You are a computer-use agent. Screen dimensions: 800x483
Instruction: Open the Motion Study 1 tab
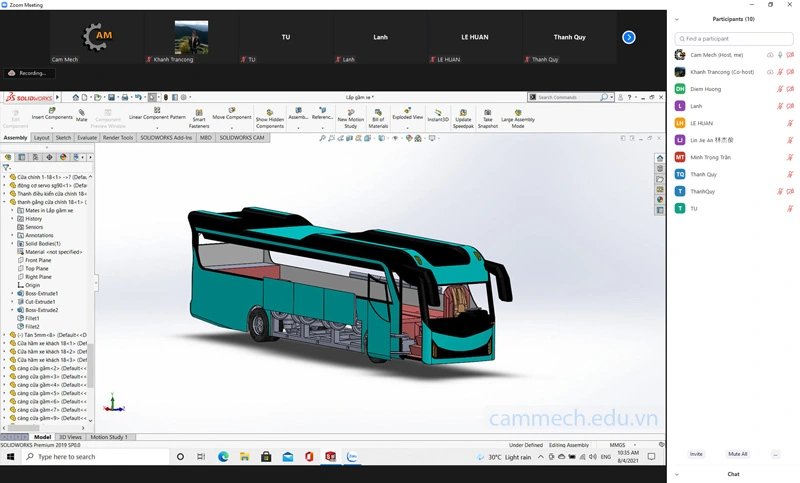coord(109,437)
